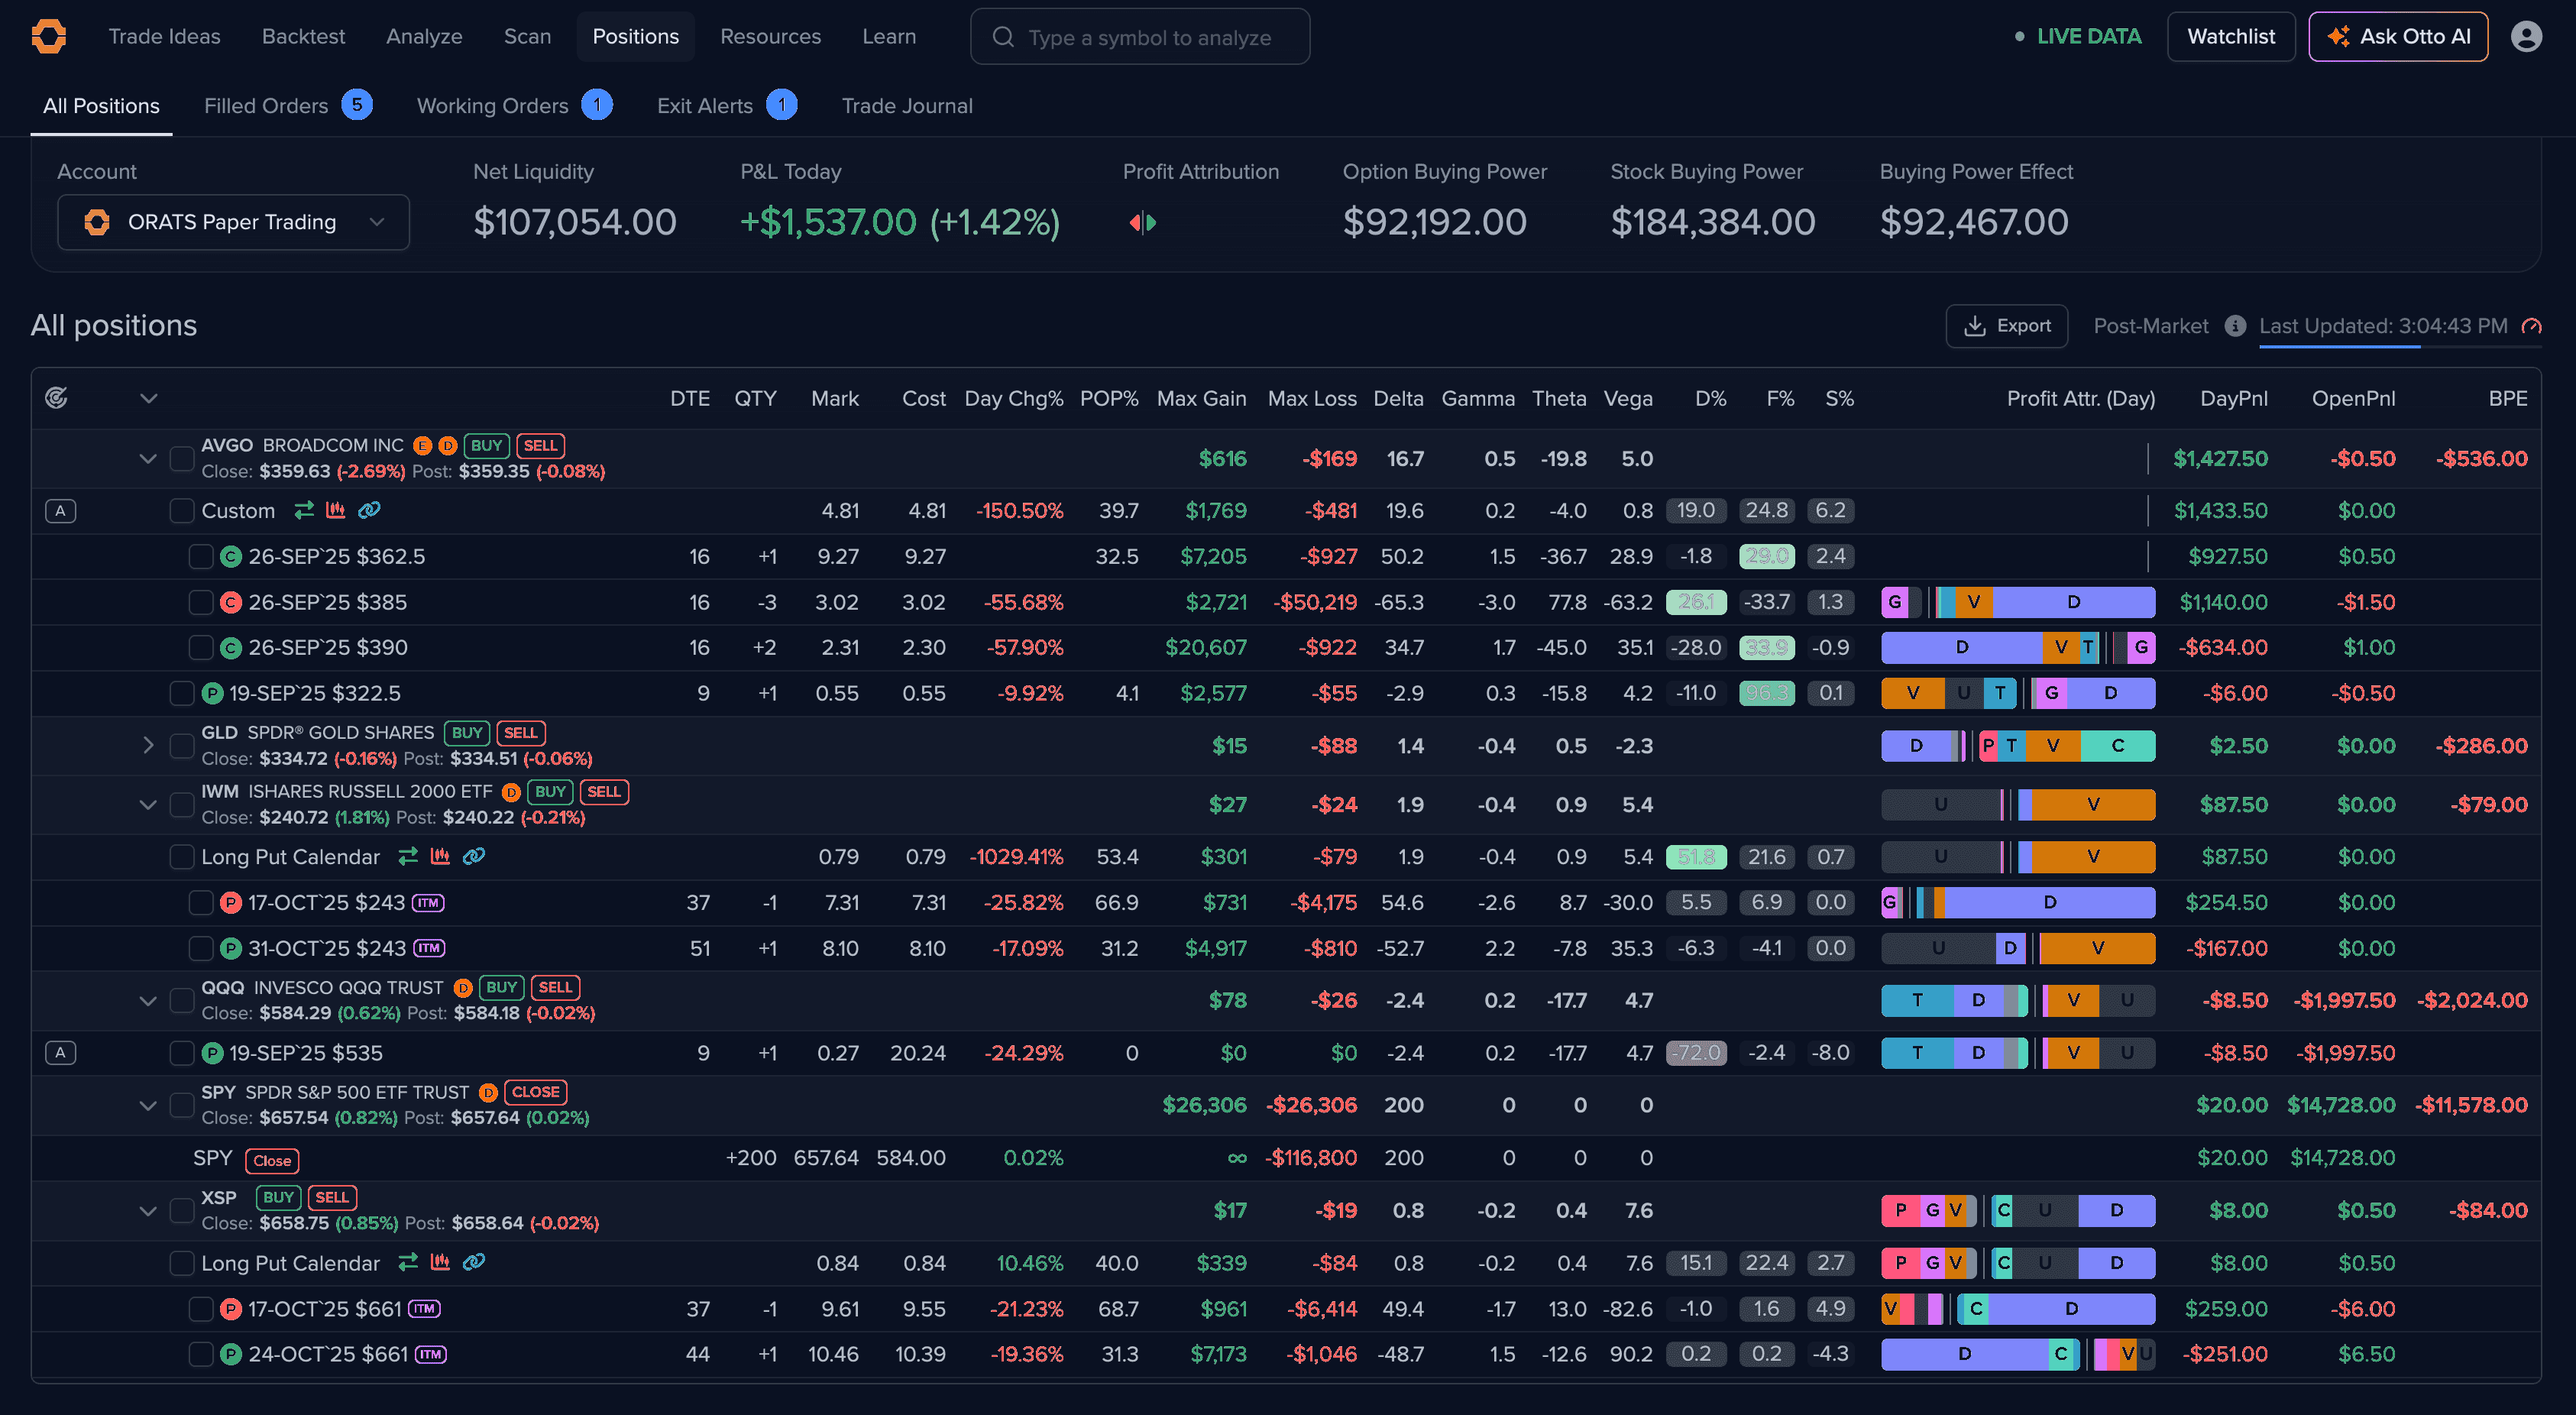Click chart icon on AVGO Custom row

[x=336, y=510]
